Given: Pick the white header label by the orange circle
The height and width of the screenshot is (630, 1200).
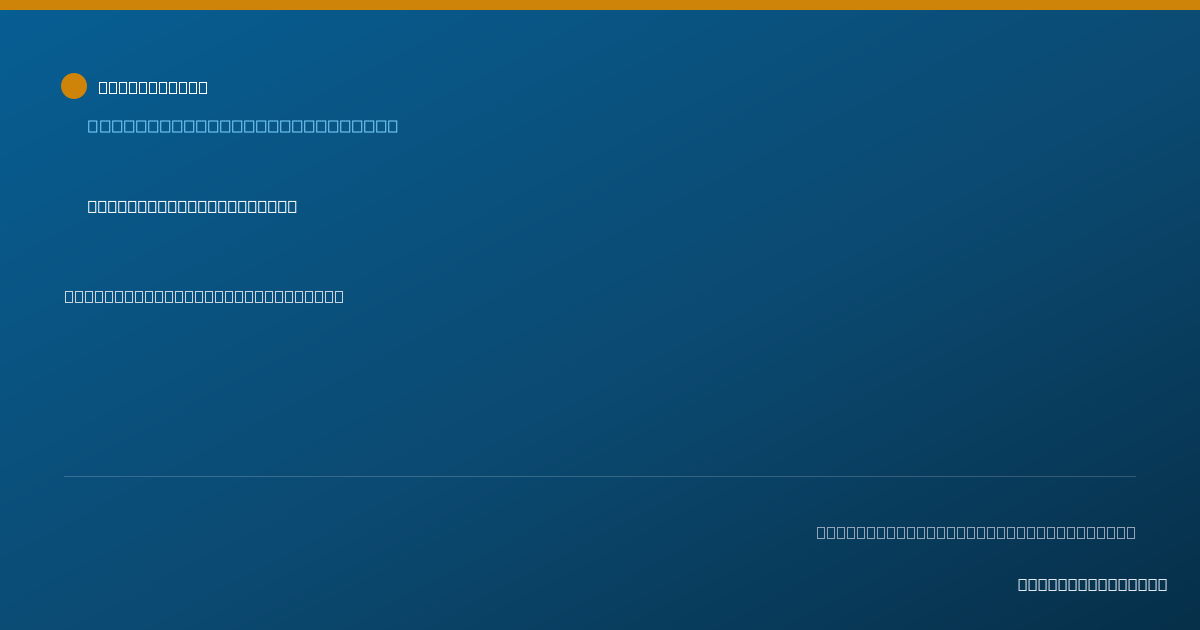Looking at the screenshot, I should (x=153, y=87).
